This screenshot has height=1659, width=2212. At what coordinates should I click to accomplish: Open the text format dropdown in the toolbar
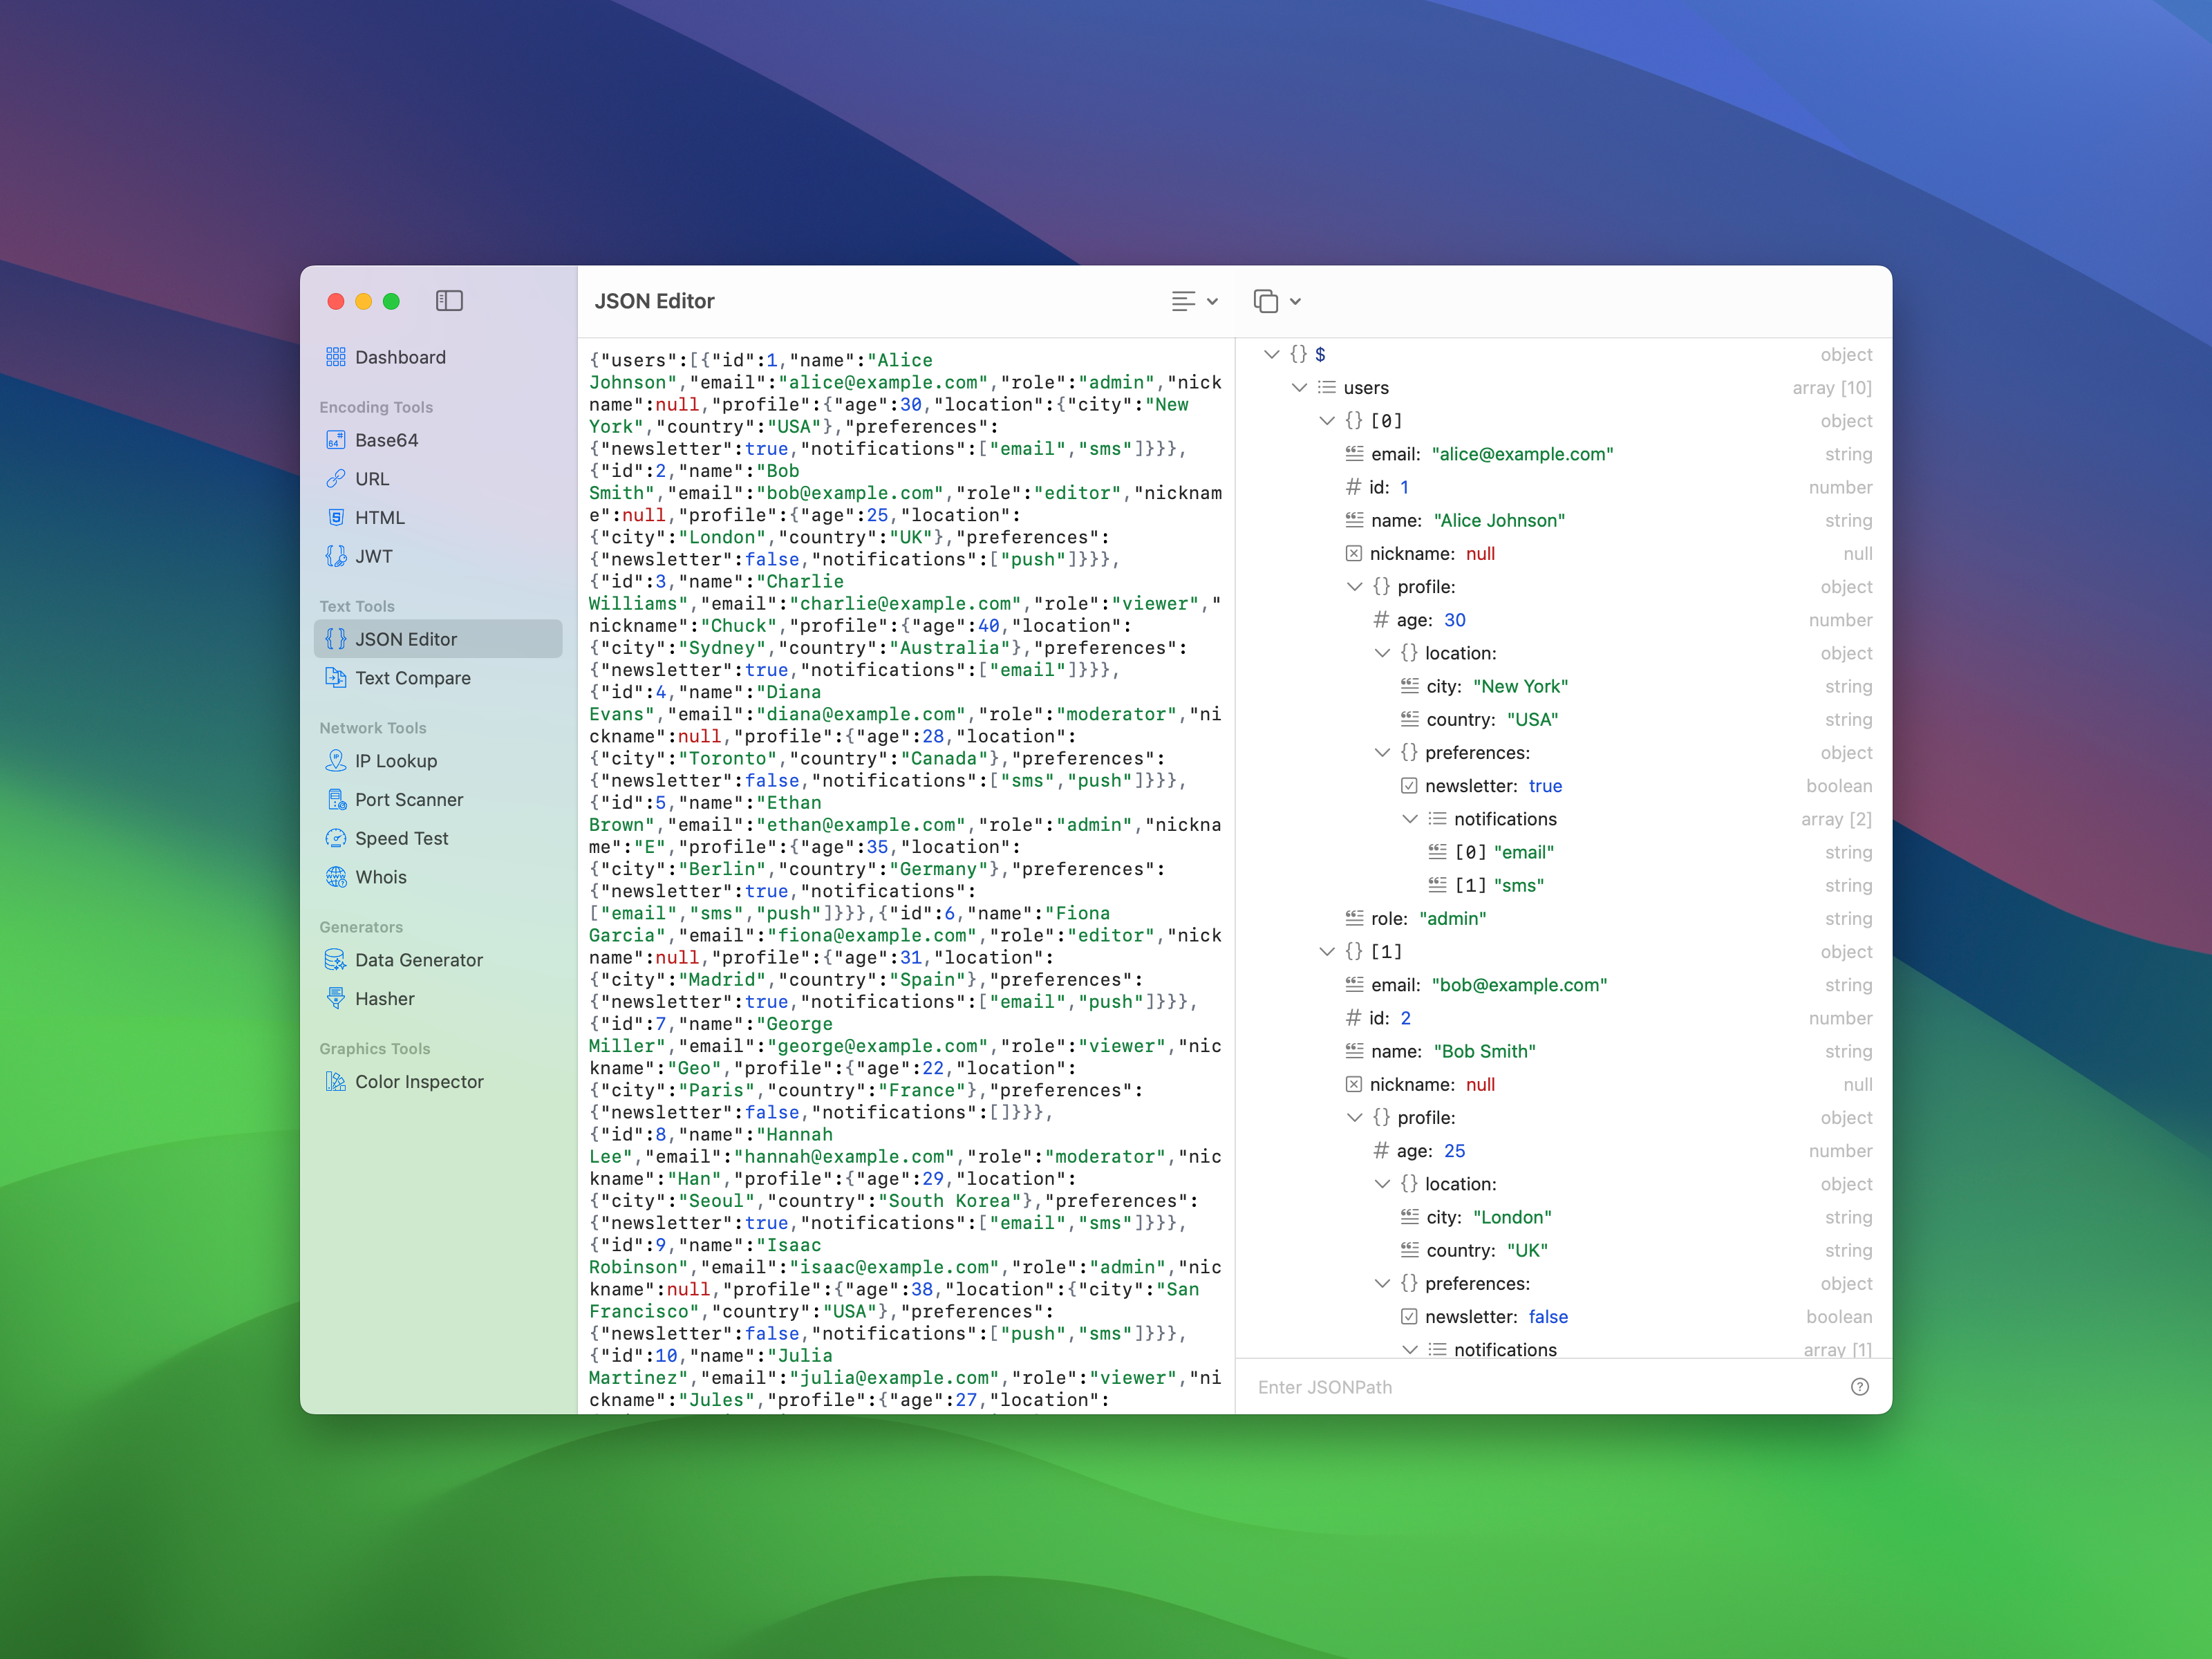tap(1195, 301)
